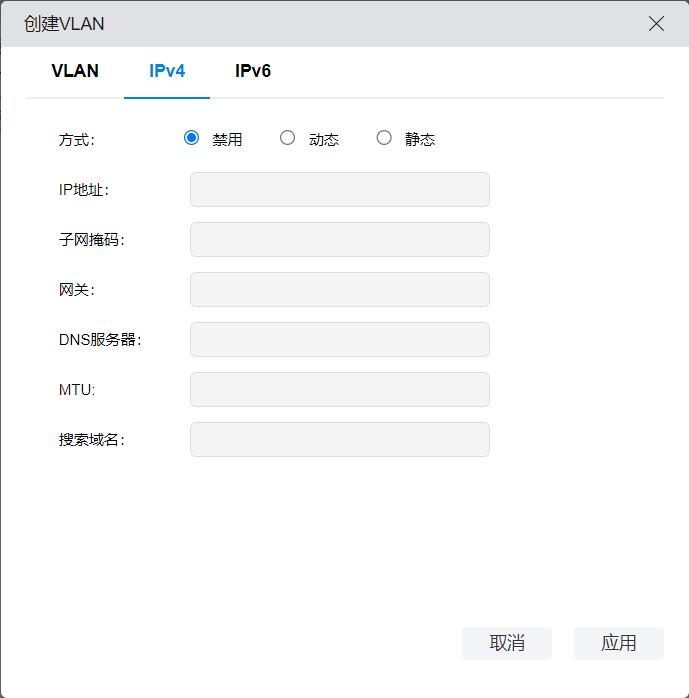This screenshot has height=698, width=689.
Task: Click the DNS服务器 field label
Action: click(100, 339)
